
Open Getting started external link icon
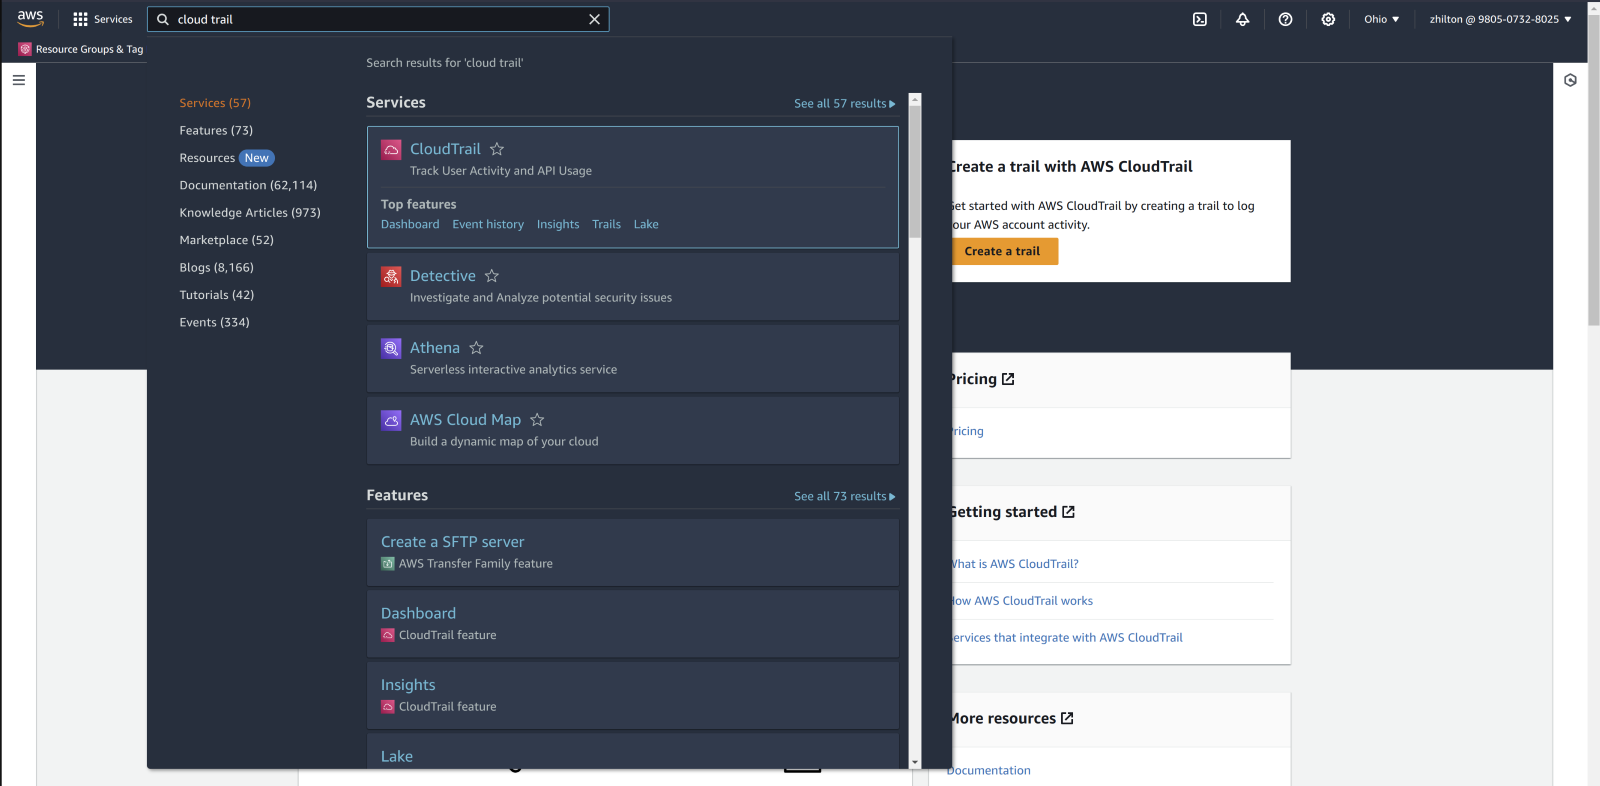1068,512
